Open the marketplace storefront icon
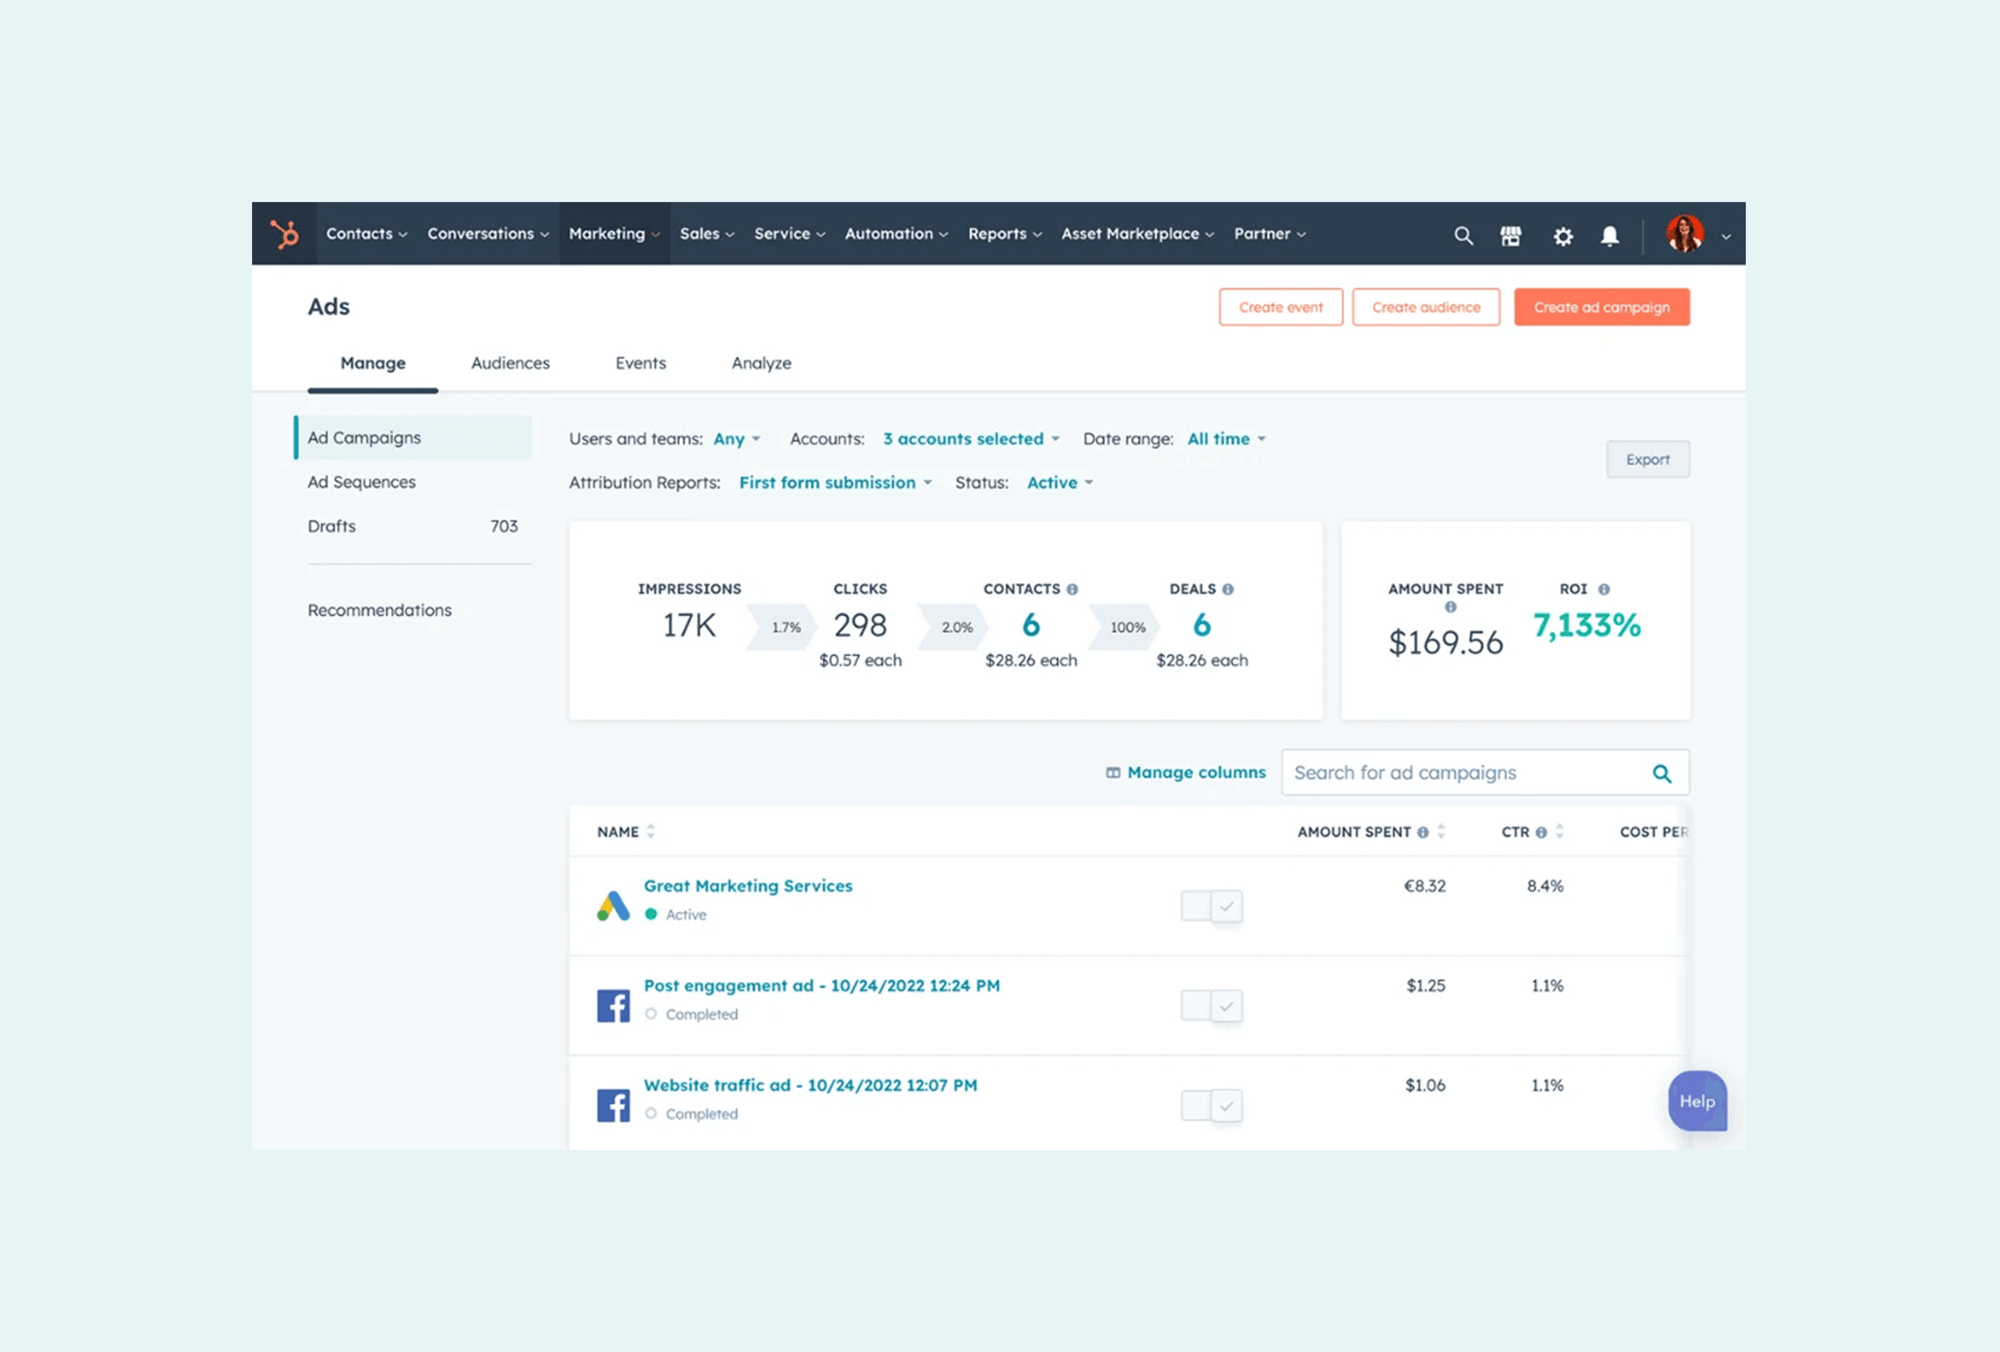This screenshot has height=1352, width=2000. [x=1511, y=236]
